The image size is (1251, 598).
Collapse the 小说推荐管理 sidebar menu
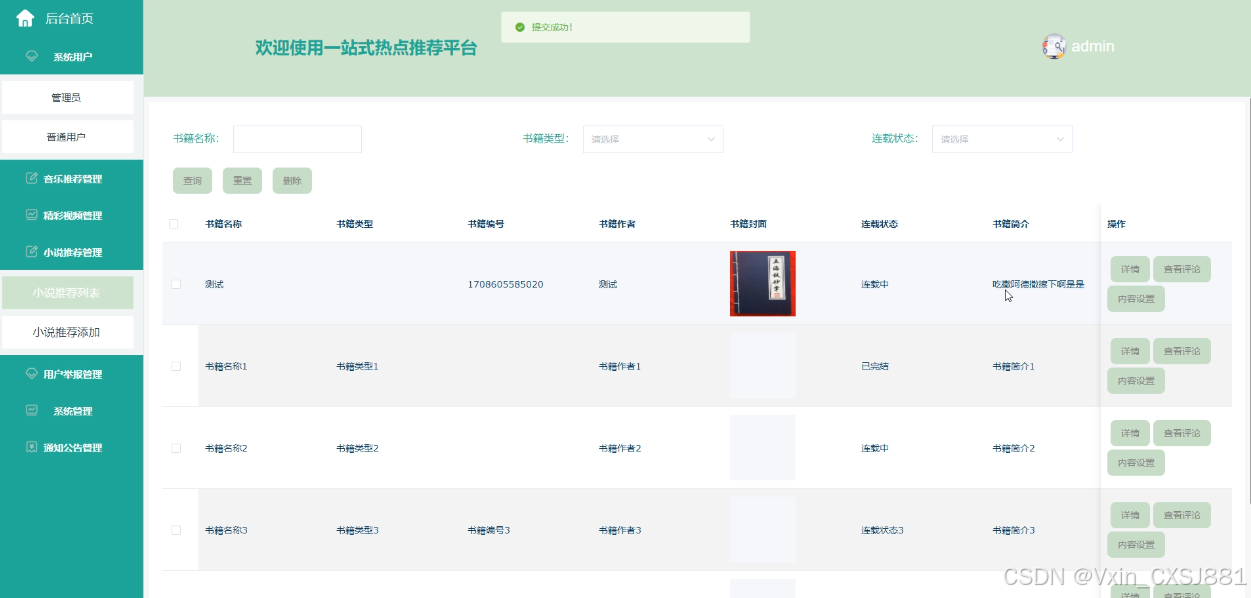pos(72,252)
